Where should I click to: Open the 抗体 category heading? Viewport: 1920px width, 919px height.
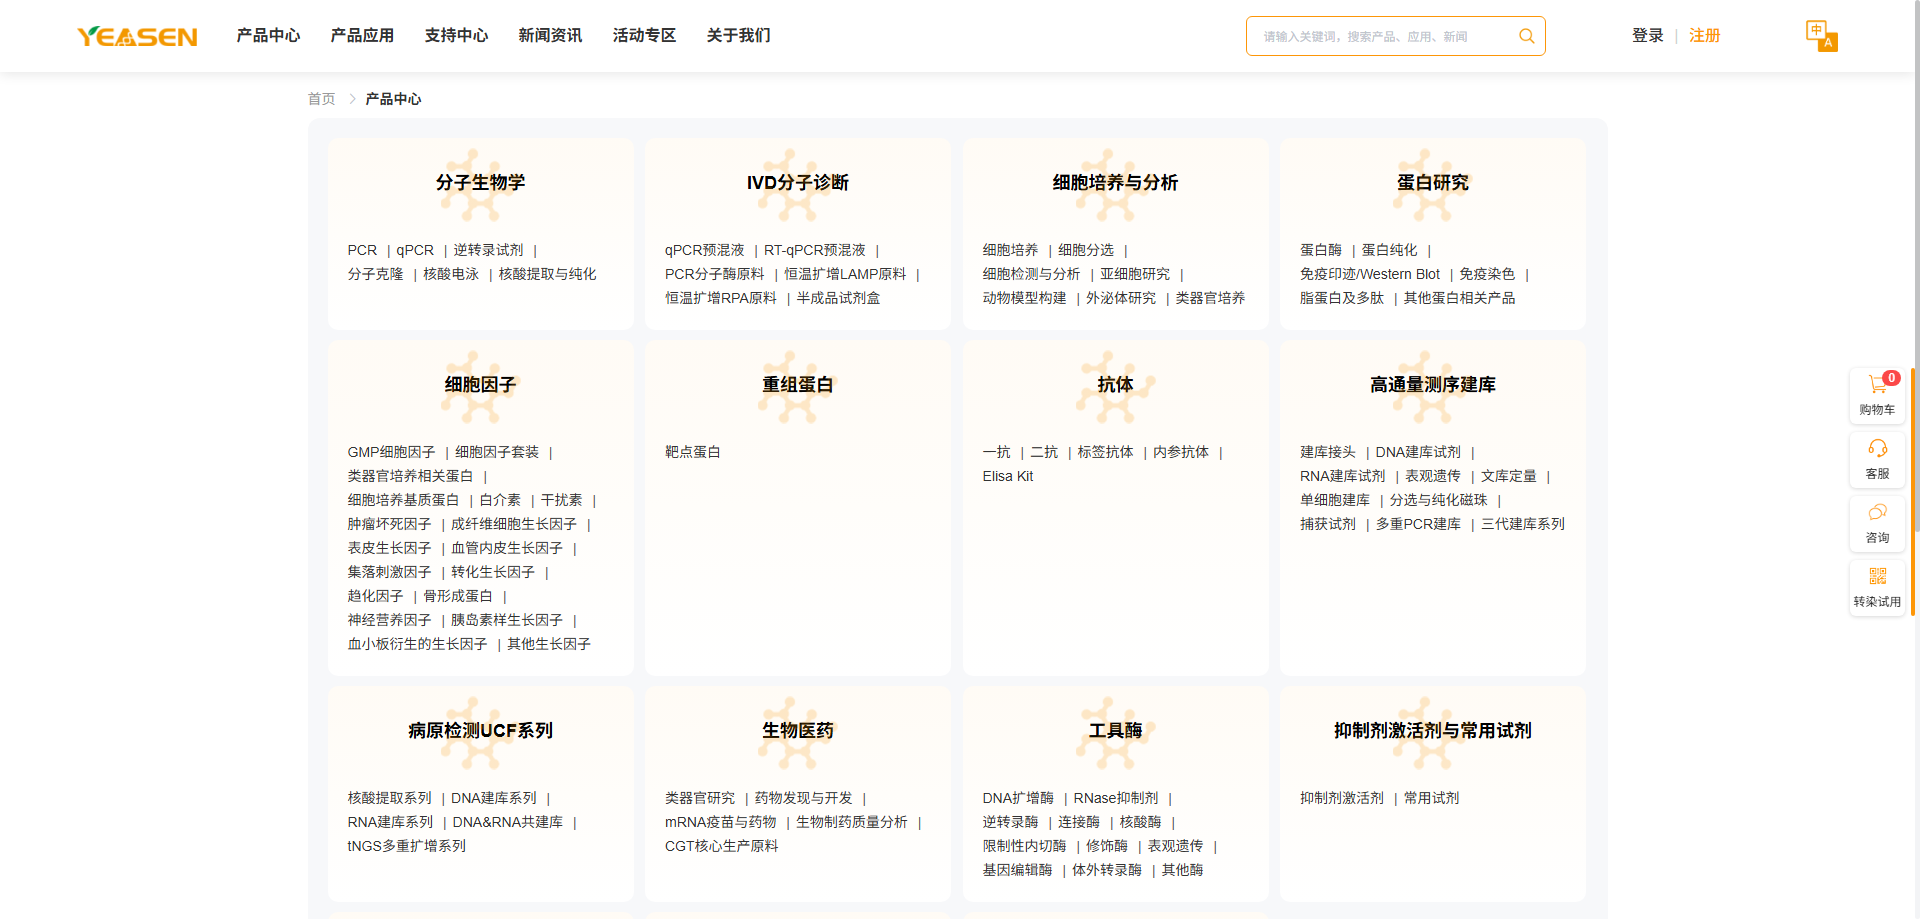[1115, 385]
